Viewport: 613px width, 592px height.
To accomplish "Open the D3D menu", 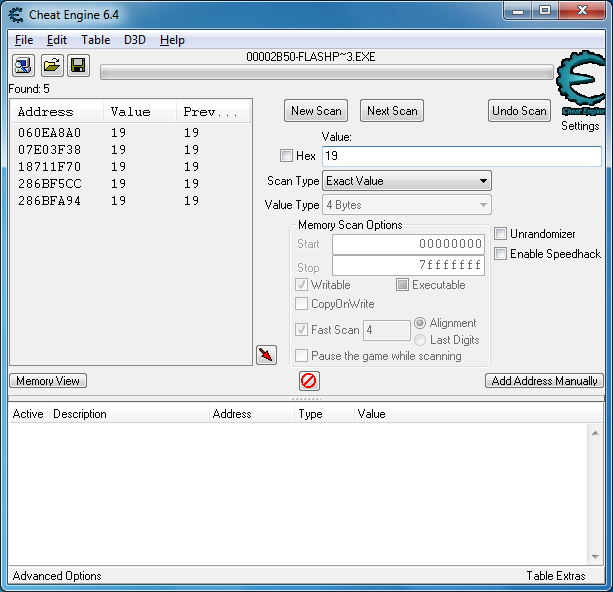I will 135,40.
